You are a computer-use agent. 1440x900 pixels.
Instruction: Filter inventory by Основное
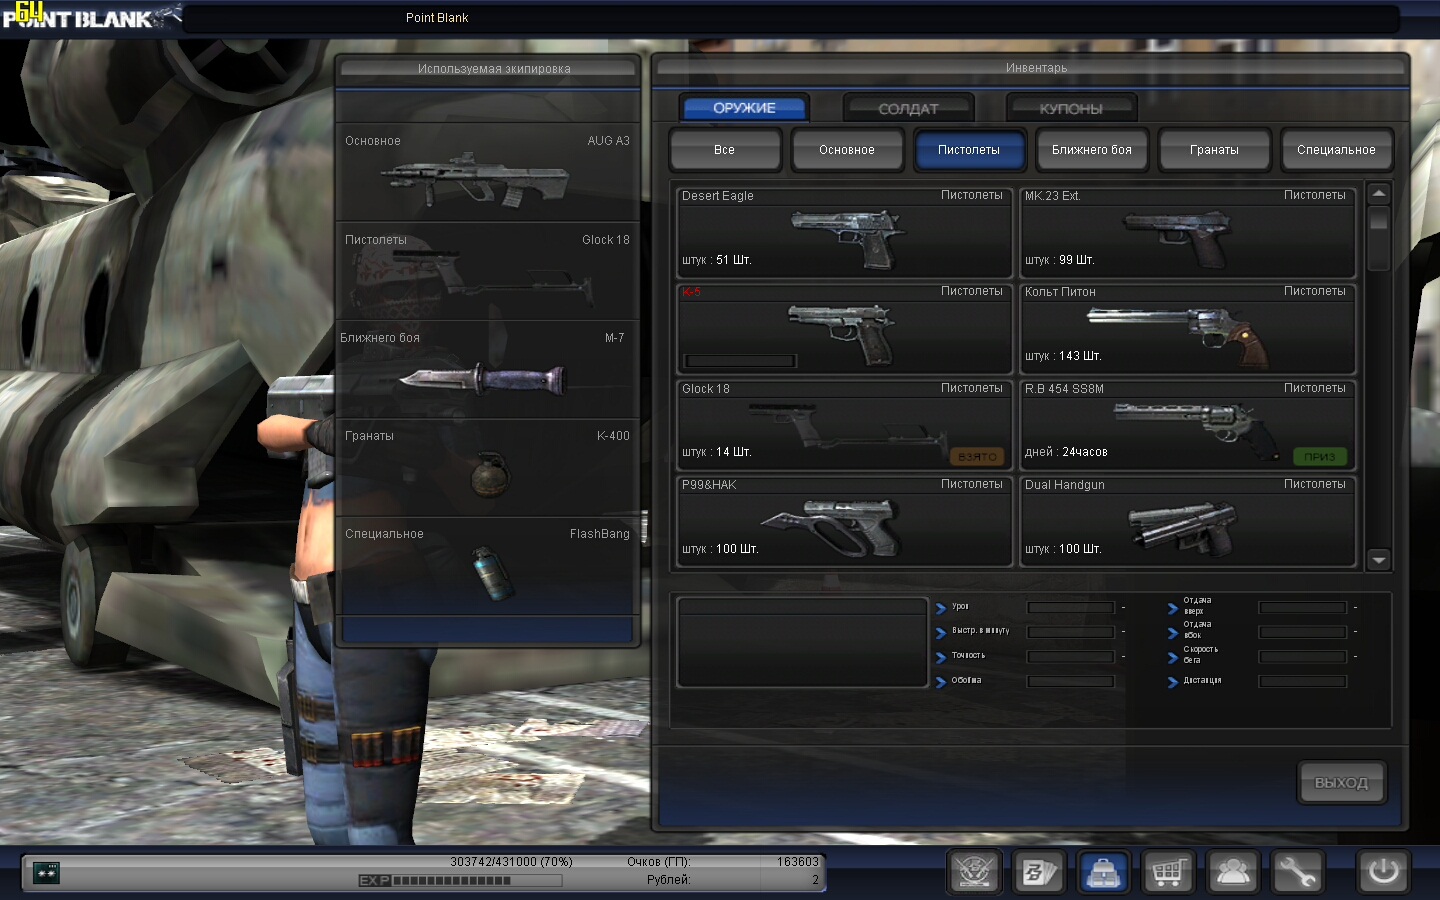coord(847,150)
